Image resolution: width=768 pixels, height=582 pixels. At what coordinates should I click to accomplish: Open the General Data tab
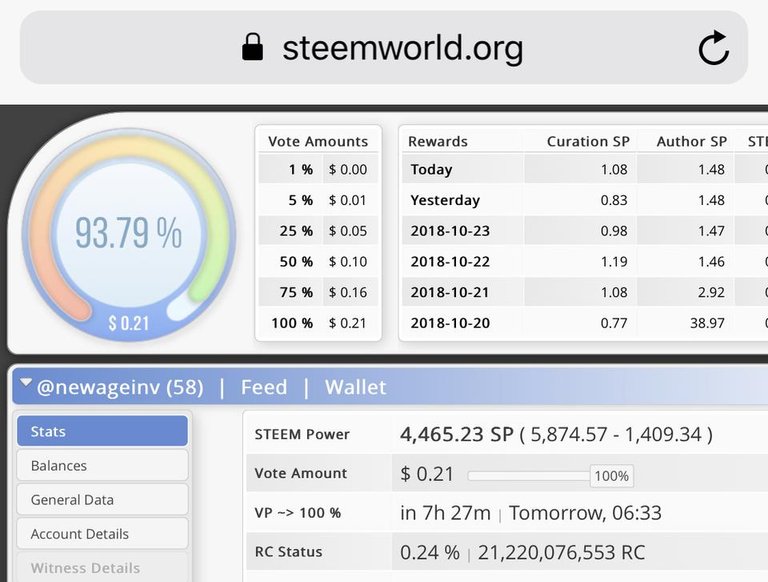(102, 500)
